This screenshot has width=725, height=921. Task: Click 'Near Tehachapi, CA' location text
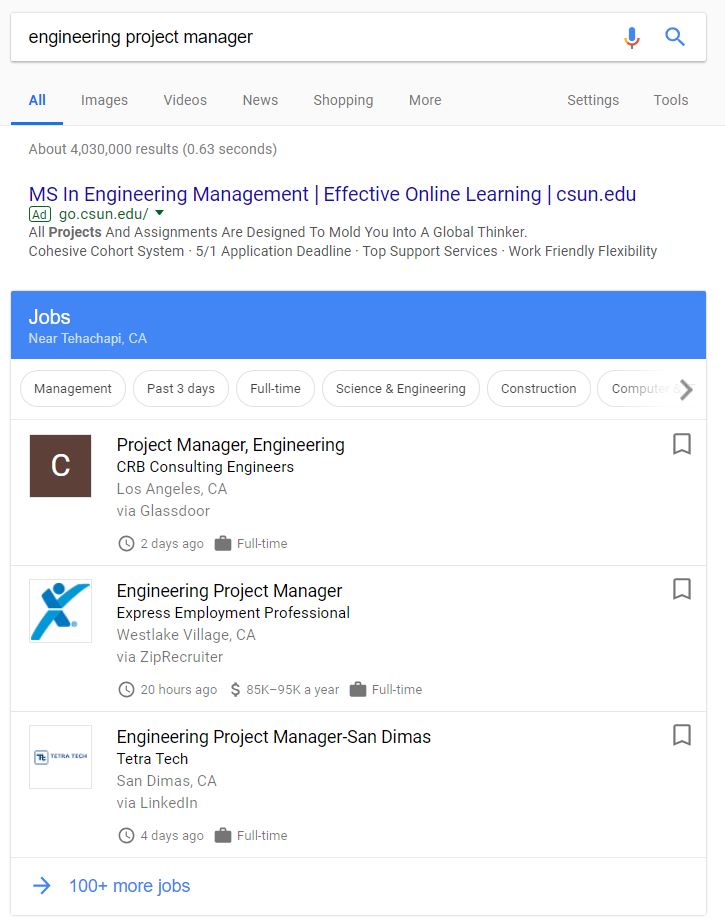(x=88, y=338)
